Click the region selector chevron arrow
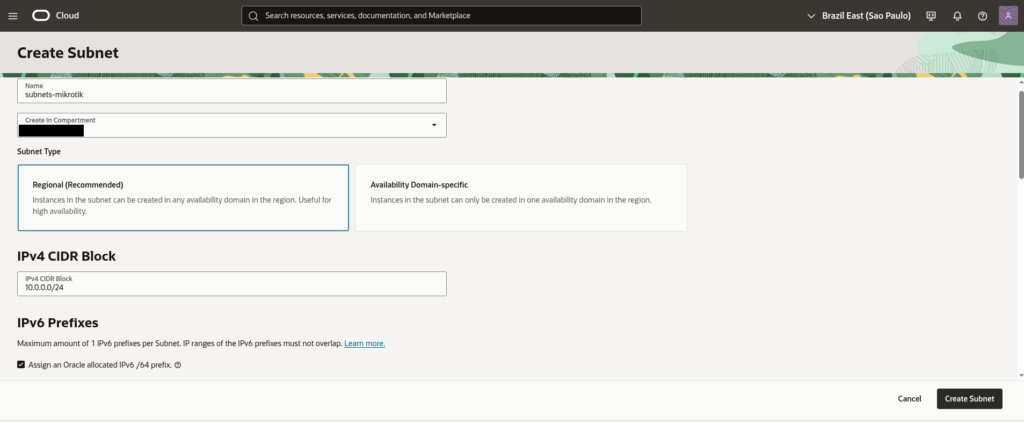 tap(811, 16)
